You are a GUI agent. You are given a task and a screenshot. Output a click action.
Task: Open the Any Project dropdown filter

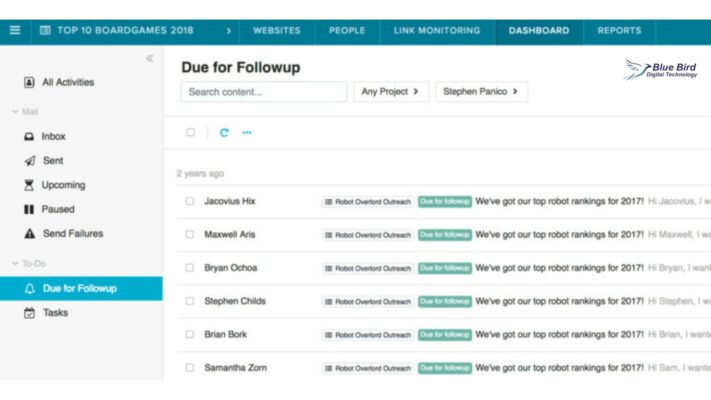pyautogui.click(x=391, y=92)
